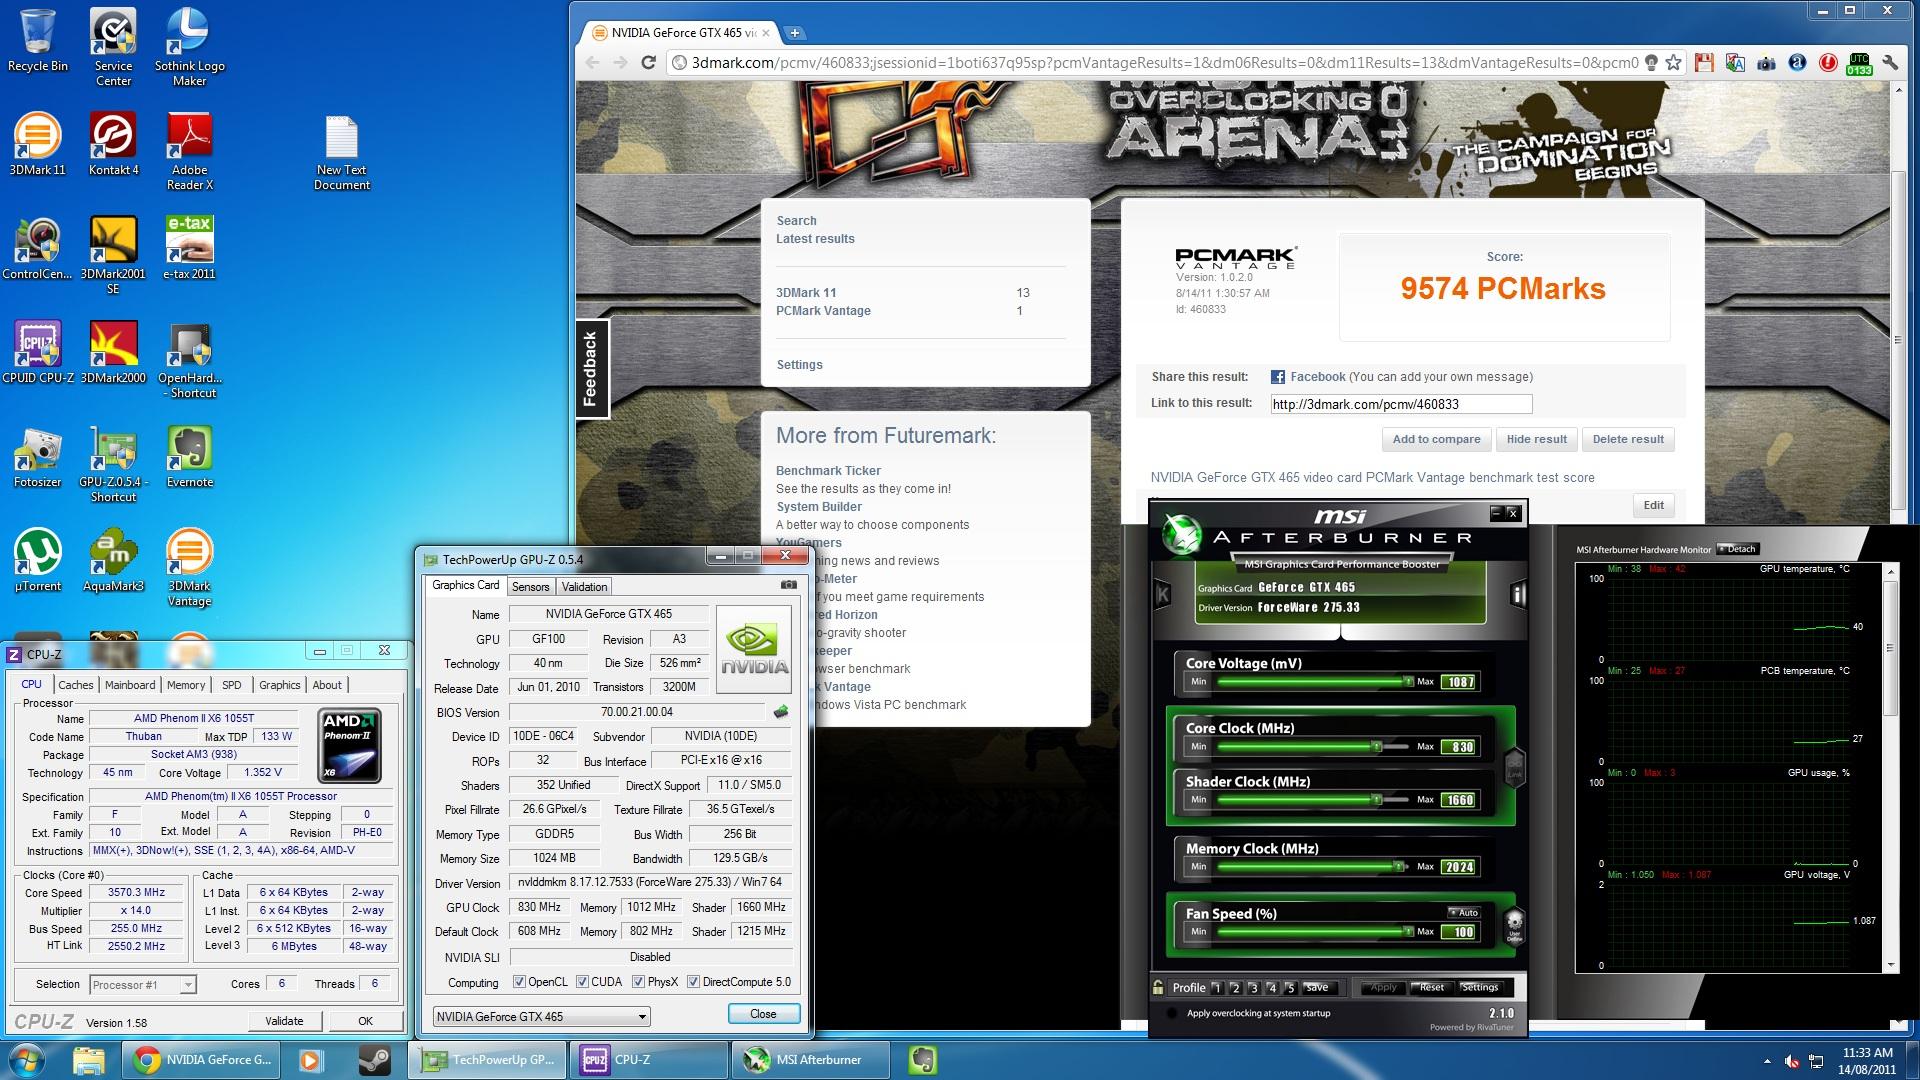Click the Core Voltage slider handle
1920x1080 pixels.
tap(1409, 681)
